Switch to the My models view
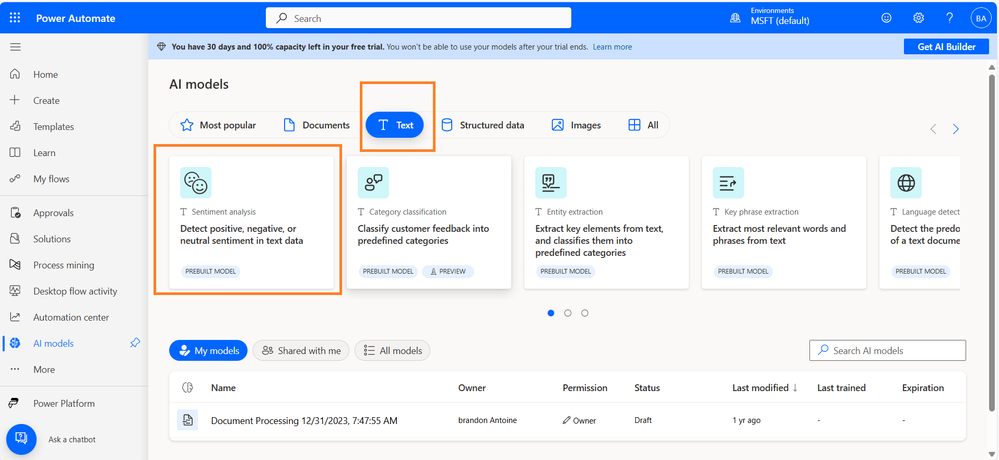 (208, 350)
